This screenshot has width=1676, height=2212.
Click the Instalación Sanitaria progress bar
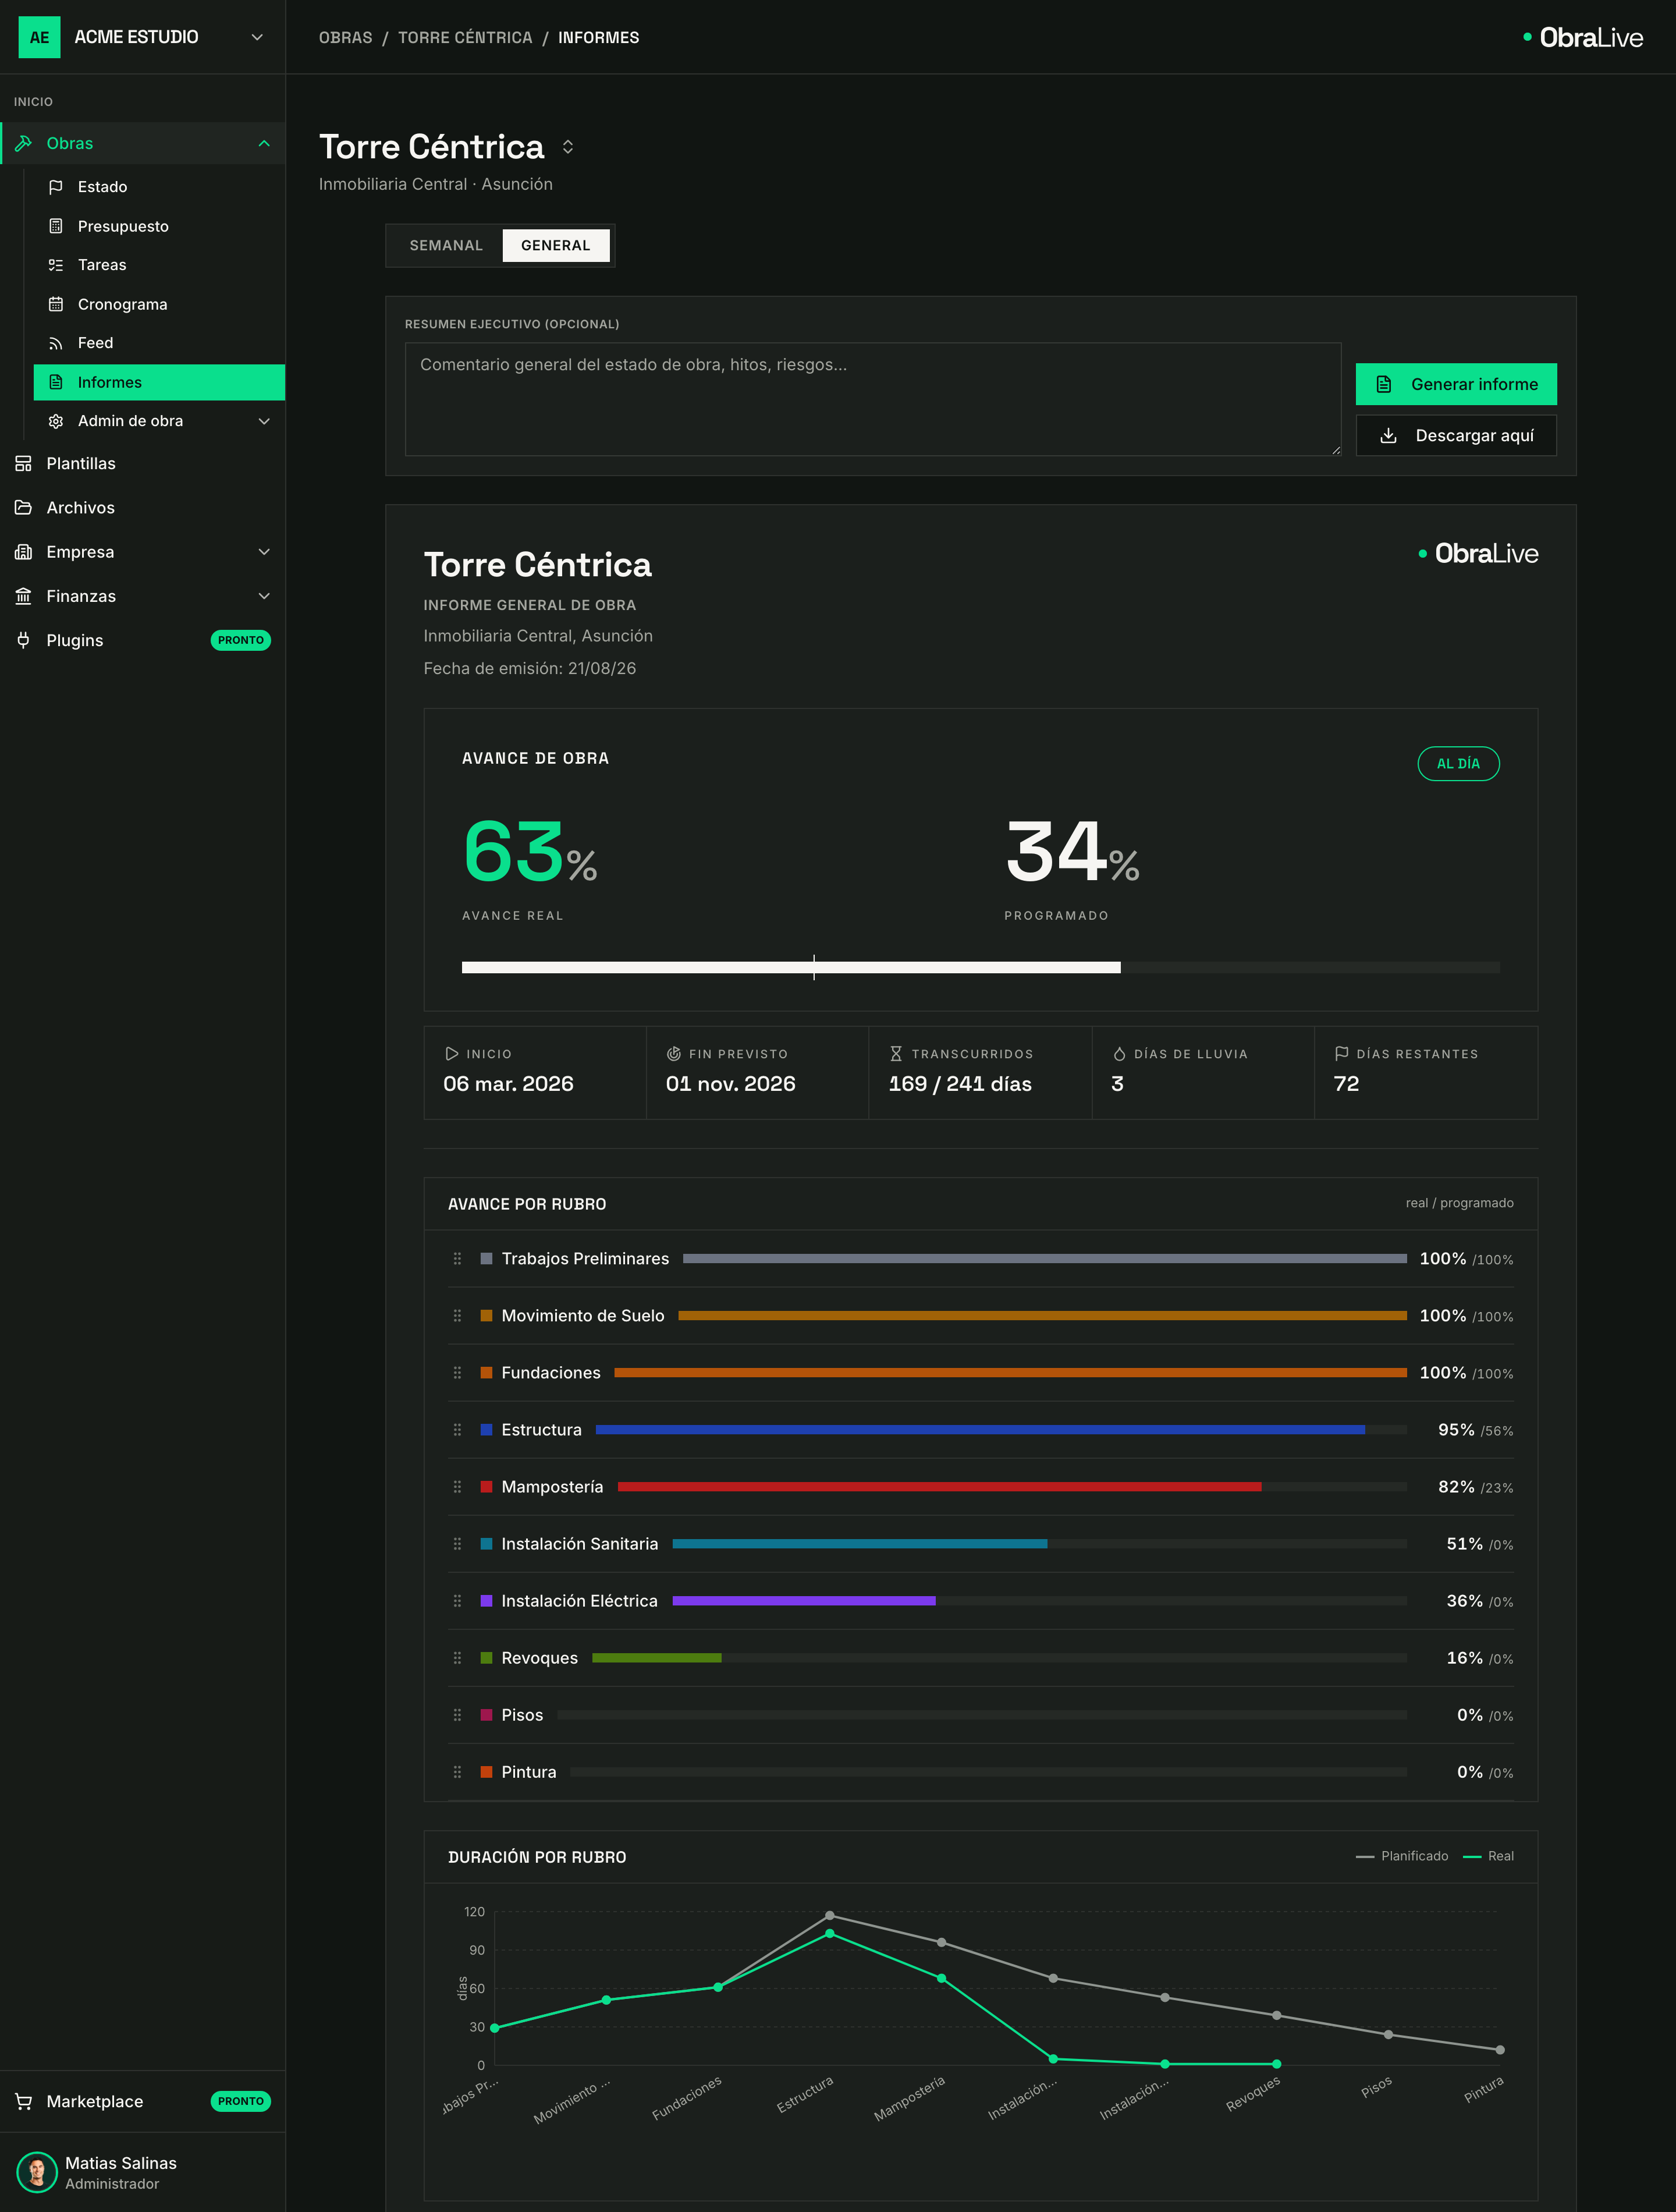click(1039, 1544)
